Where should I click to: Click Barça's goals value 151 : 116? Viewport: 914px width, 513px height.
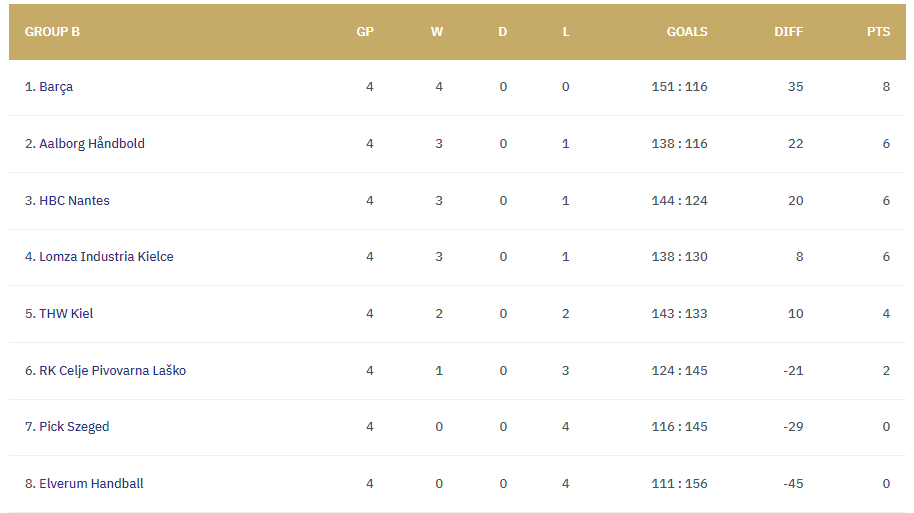[x=679, y=87]
